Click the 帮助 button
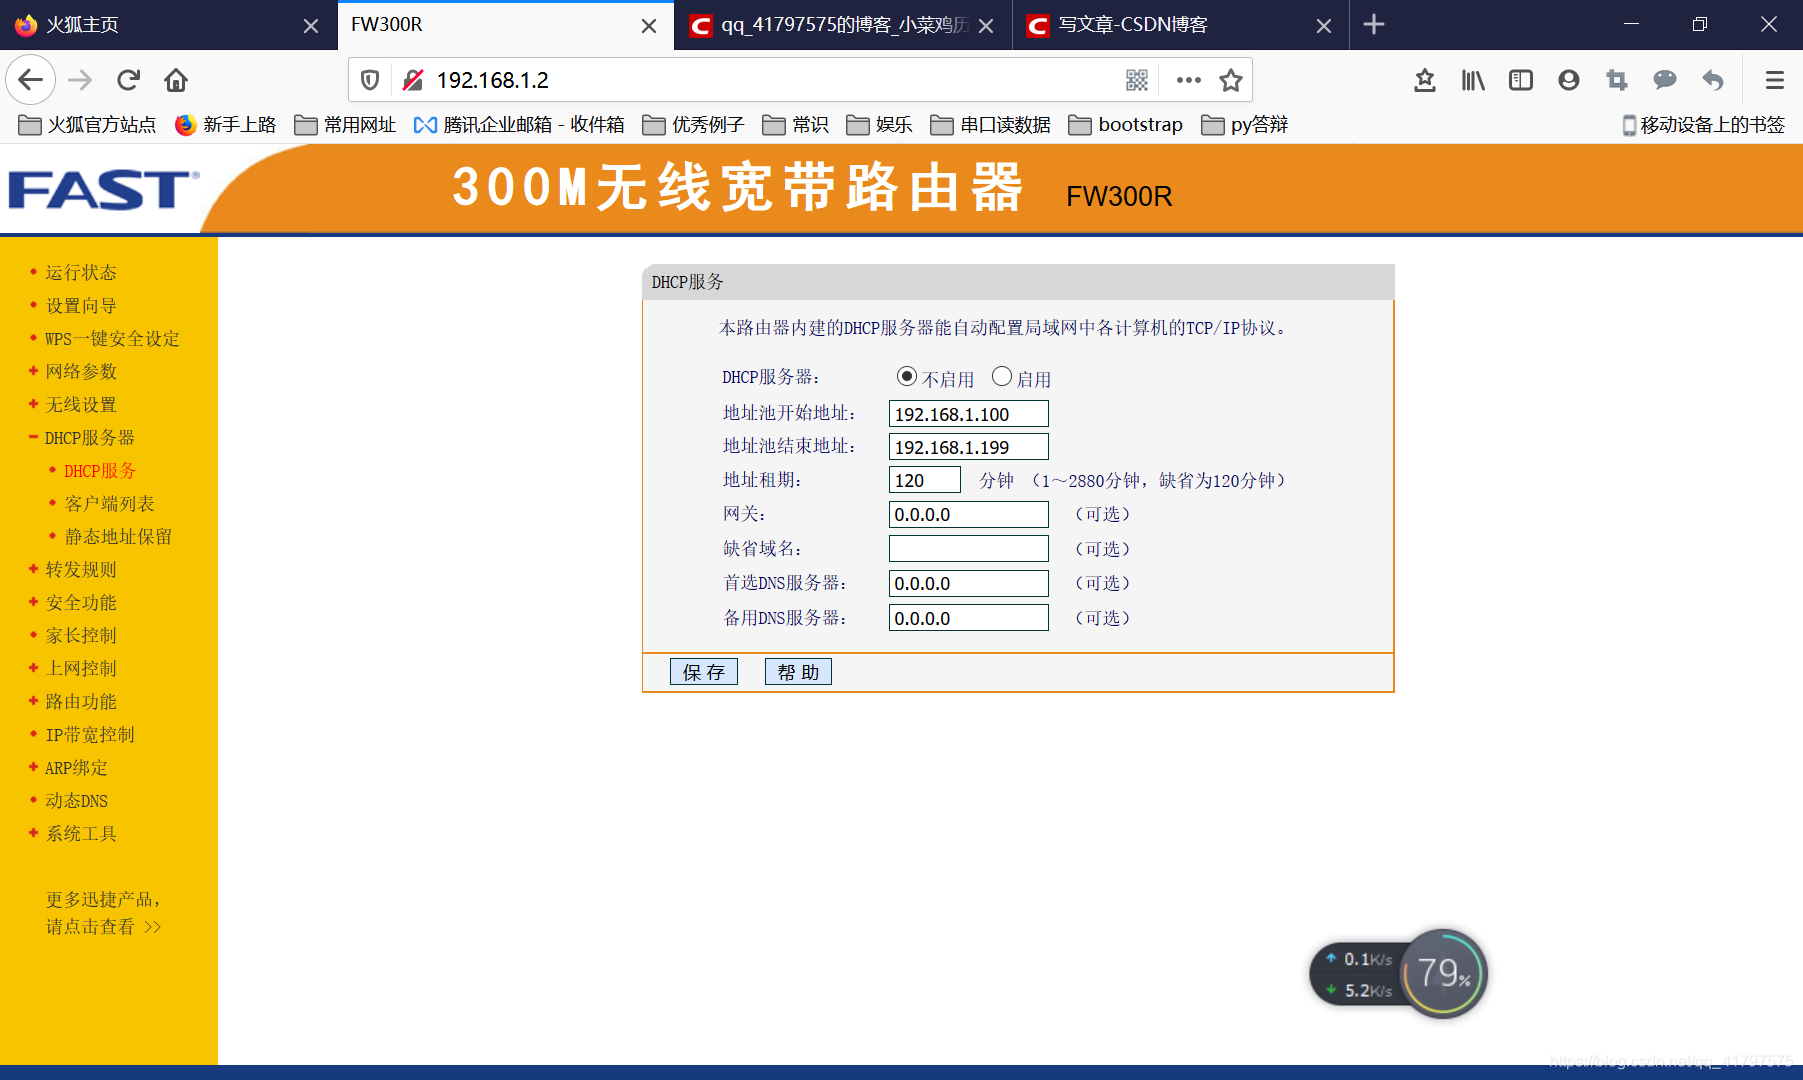The width and height of the screenshot is (1803, 1080). tap(798, 672)
